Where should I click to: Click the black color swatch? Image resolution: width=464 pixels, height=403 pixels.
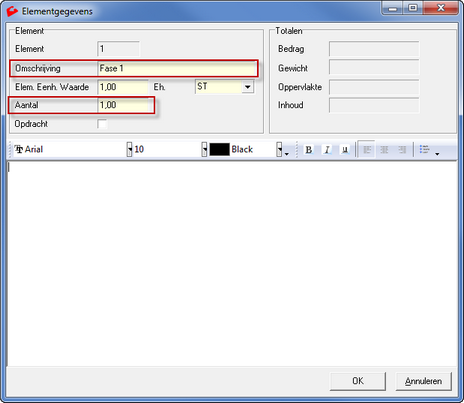tap(219, 149)
